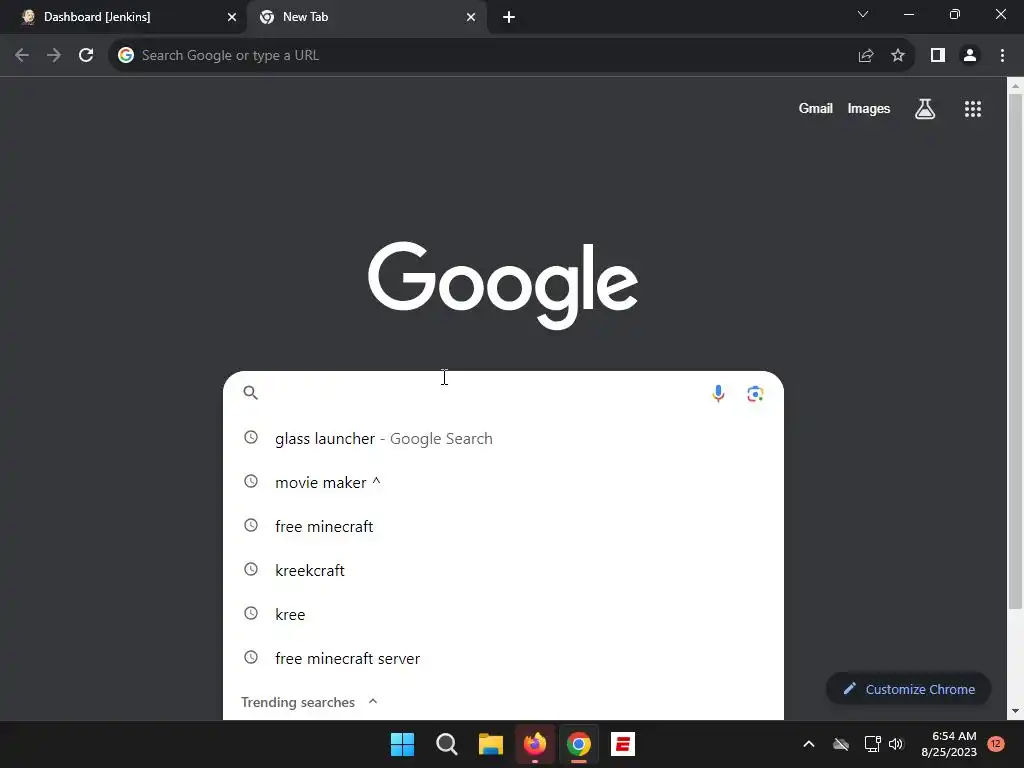Click the cloud sync tray icon
1024x768 pixels.
pos(841,744)
